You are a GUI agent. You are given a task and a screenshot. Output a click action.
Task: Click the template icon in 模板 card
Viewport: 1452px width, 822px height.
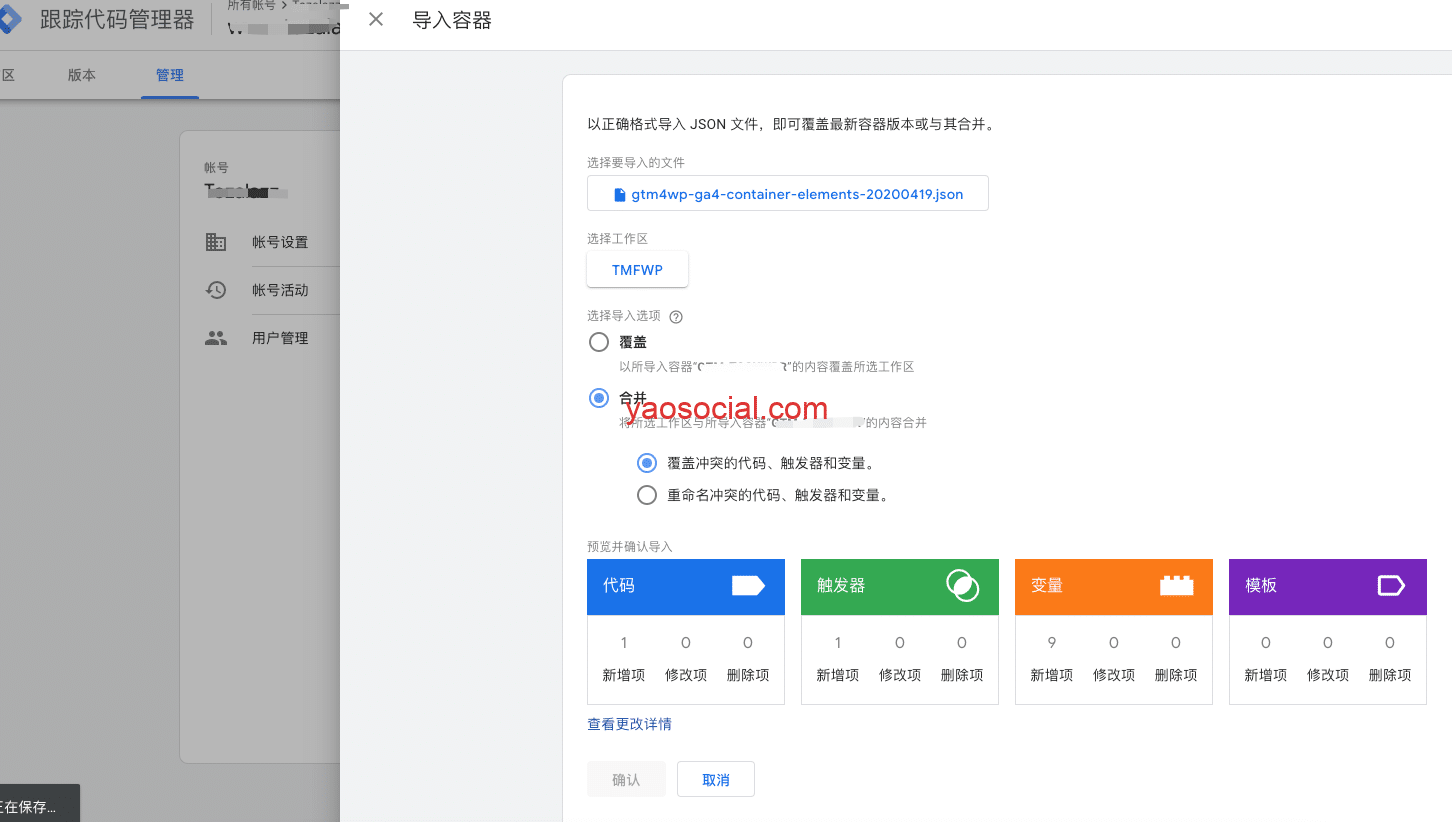tap(1391, 586)
